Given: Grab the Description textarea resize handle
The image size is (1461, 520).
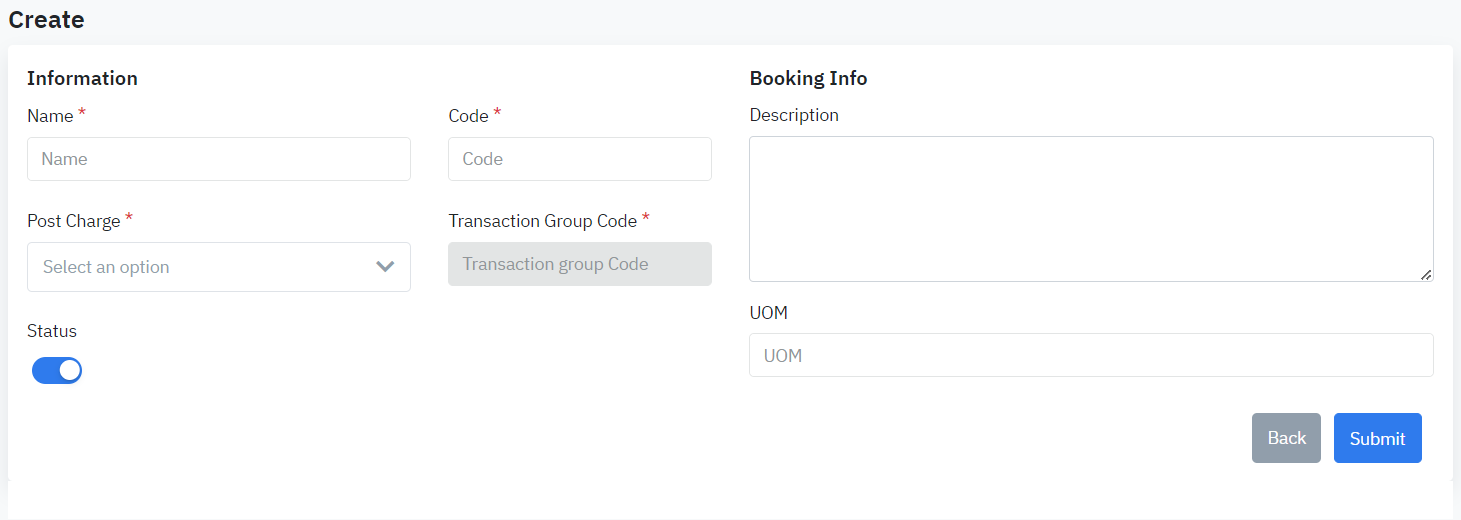Looking at the screenshot, I should coord(1426,274).
